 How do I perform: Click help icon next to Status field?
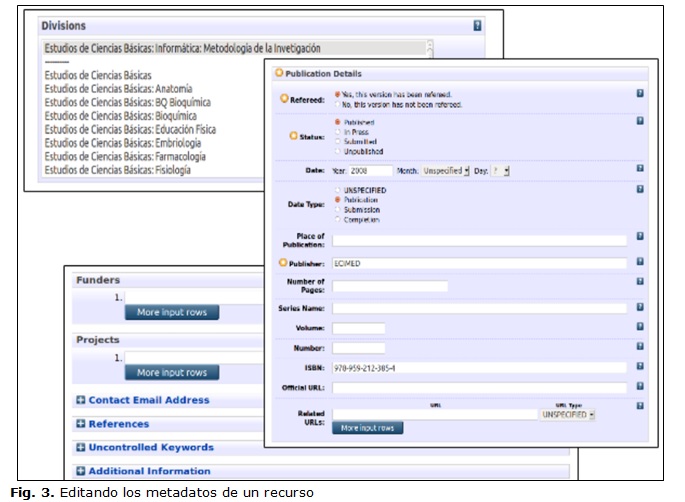[640, 122]
